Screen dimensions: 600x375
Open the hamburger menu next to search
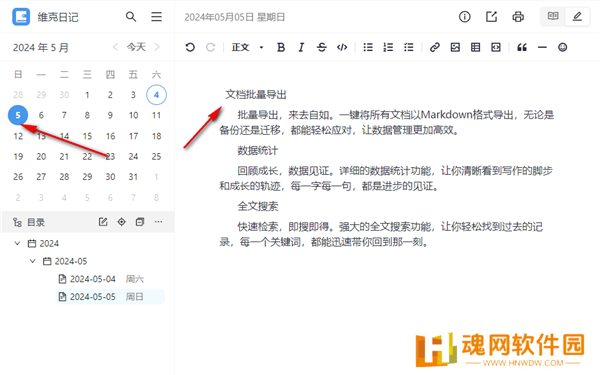click(156, 17)
